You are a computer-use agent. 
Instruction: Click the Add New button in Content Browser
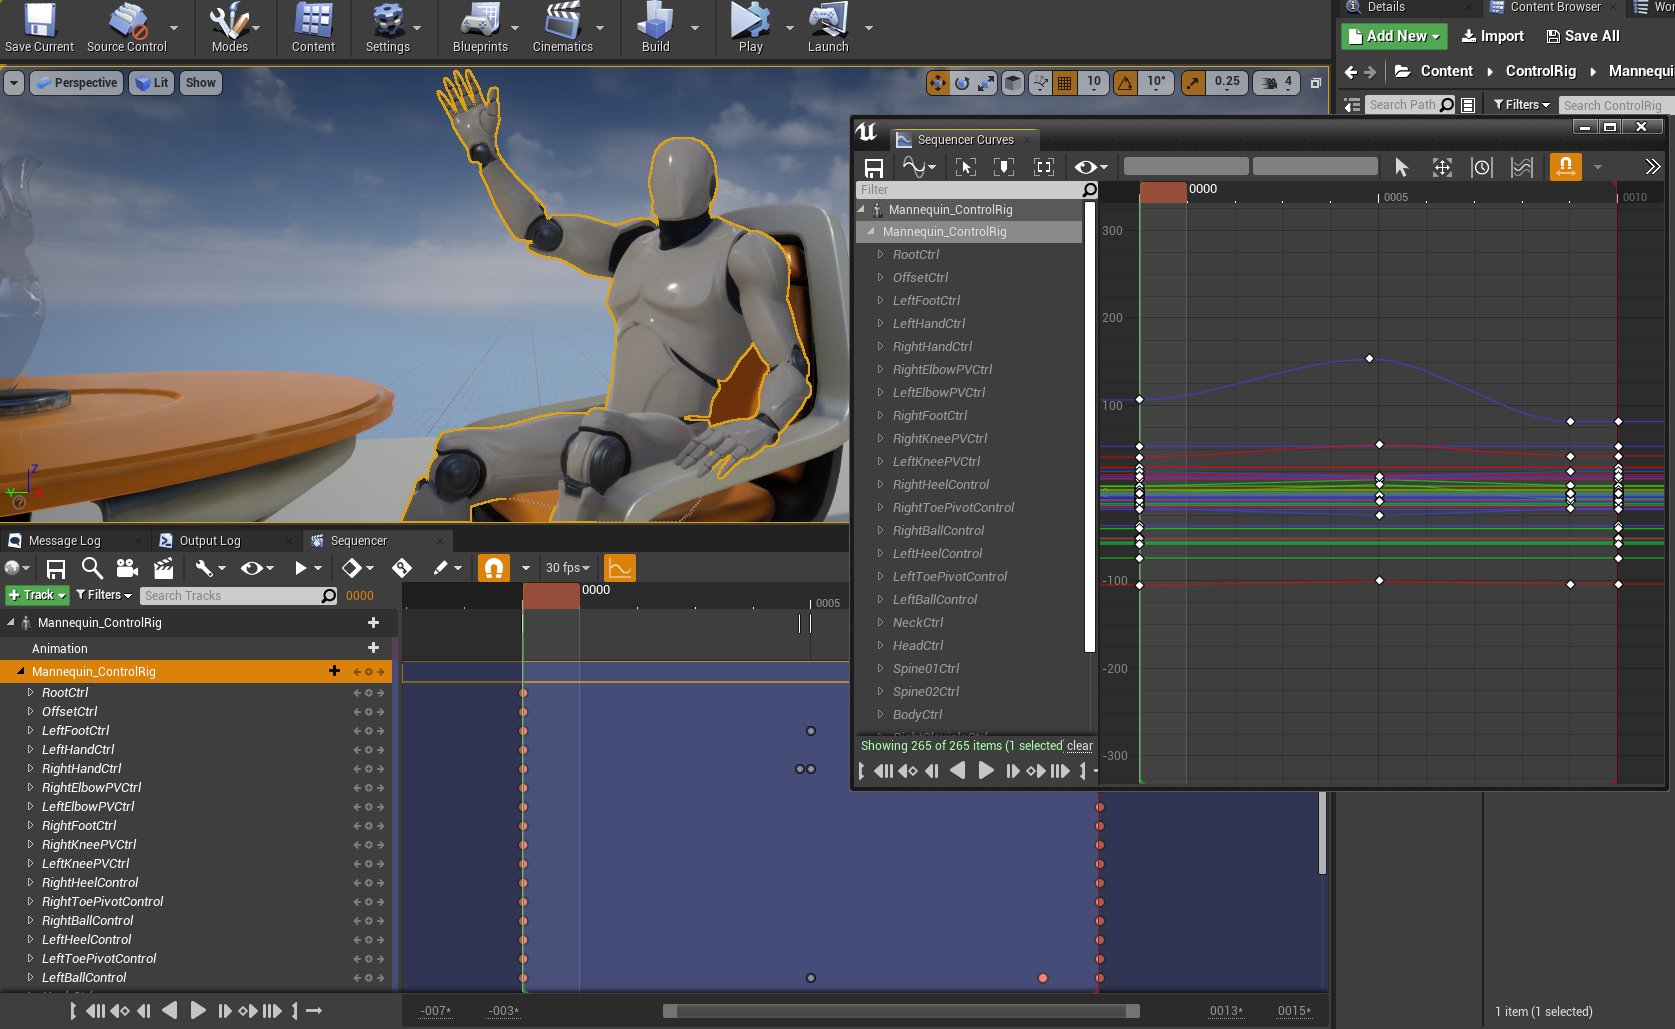pos(1393,36)
